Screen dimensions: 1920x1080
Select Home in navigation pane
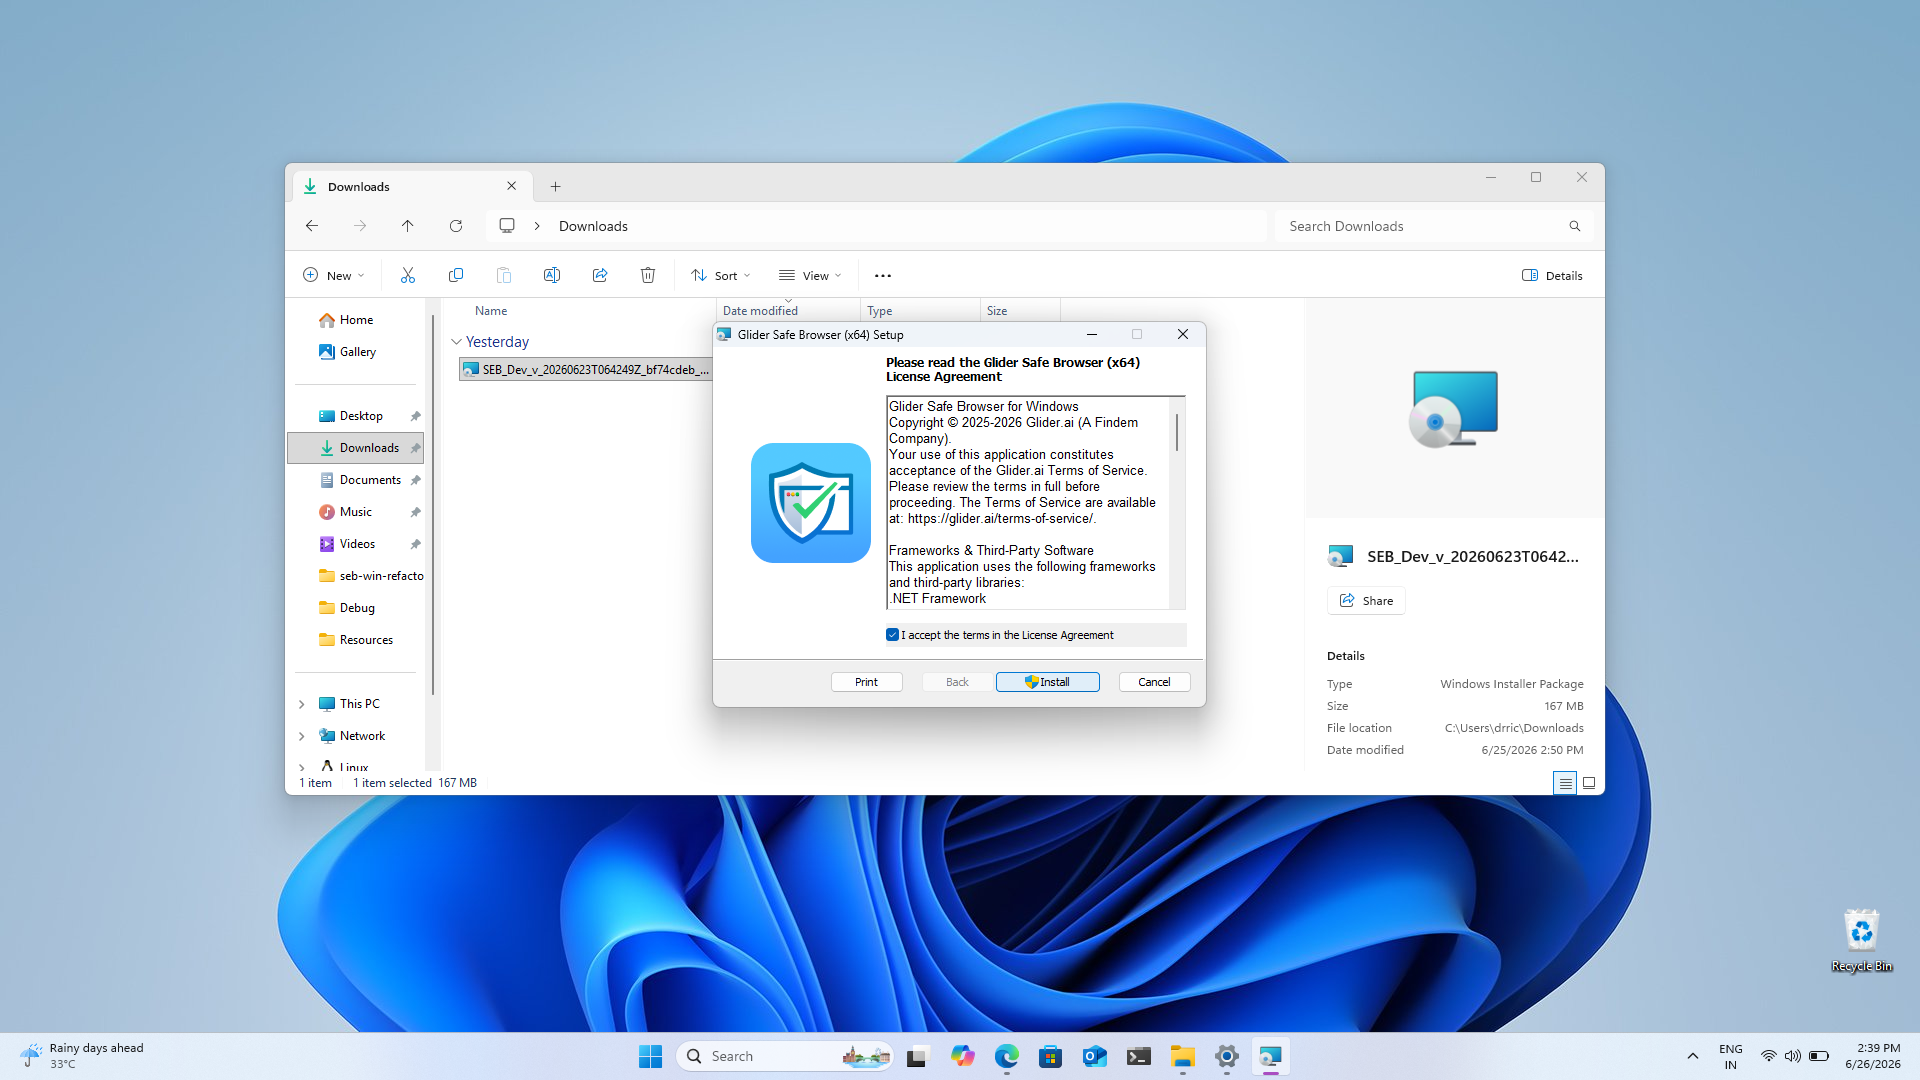356,320
